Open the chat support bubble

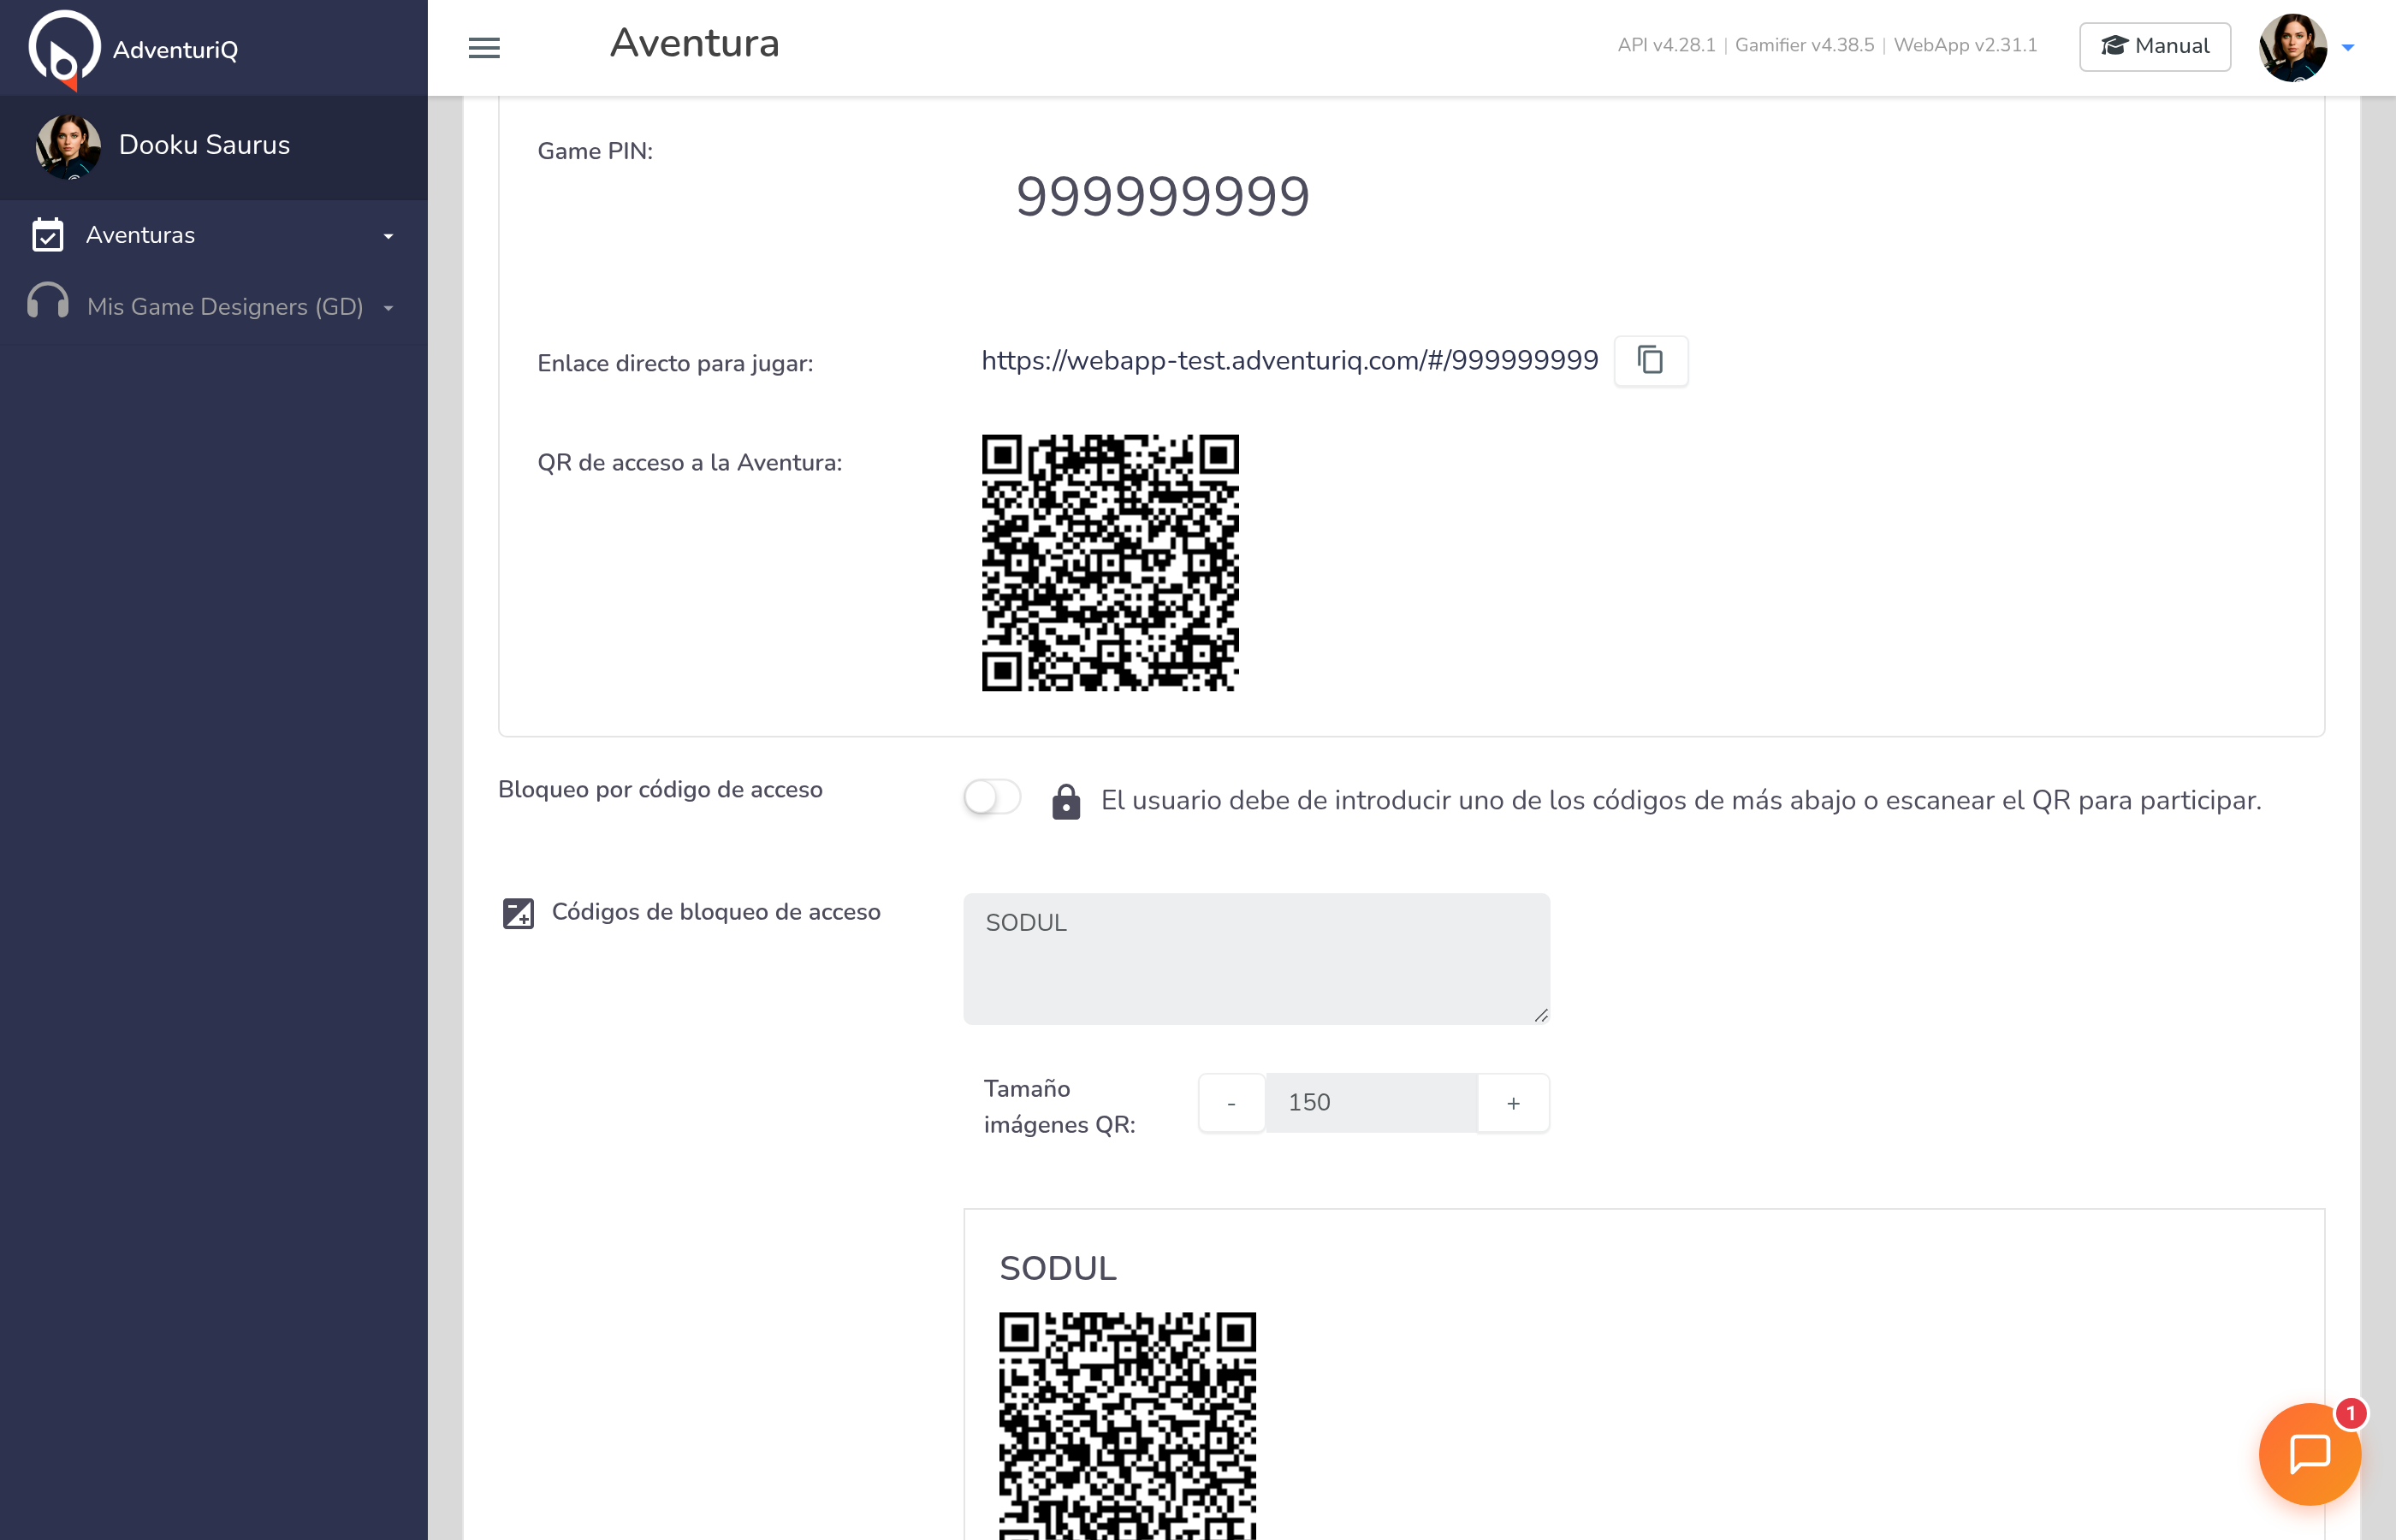[x=2309, y=1453]
